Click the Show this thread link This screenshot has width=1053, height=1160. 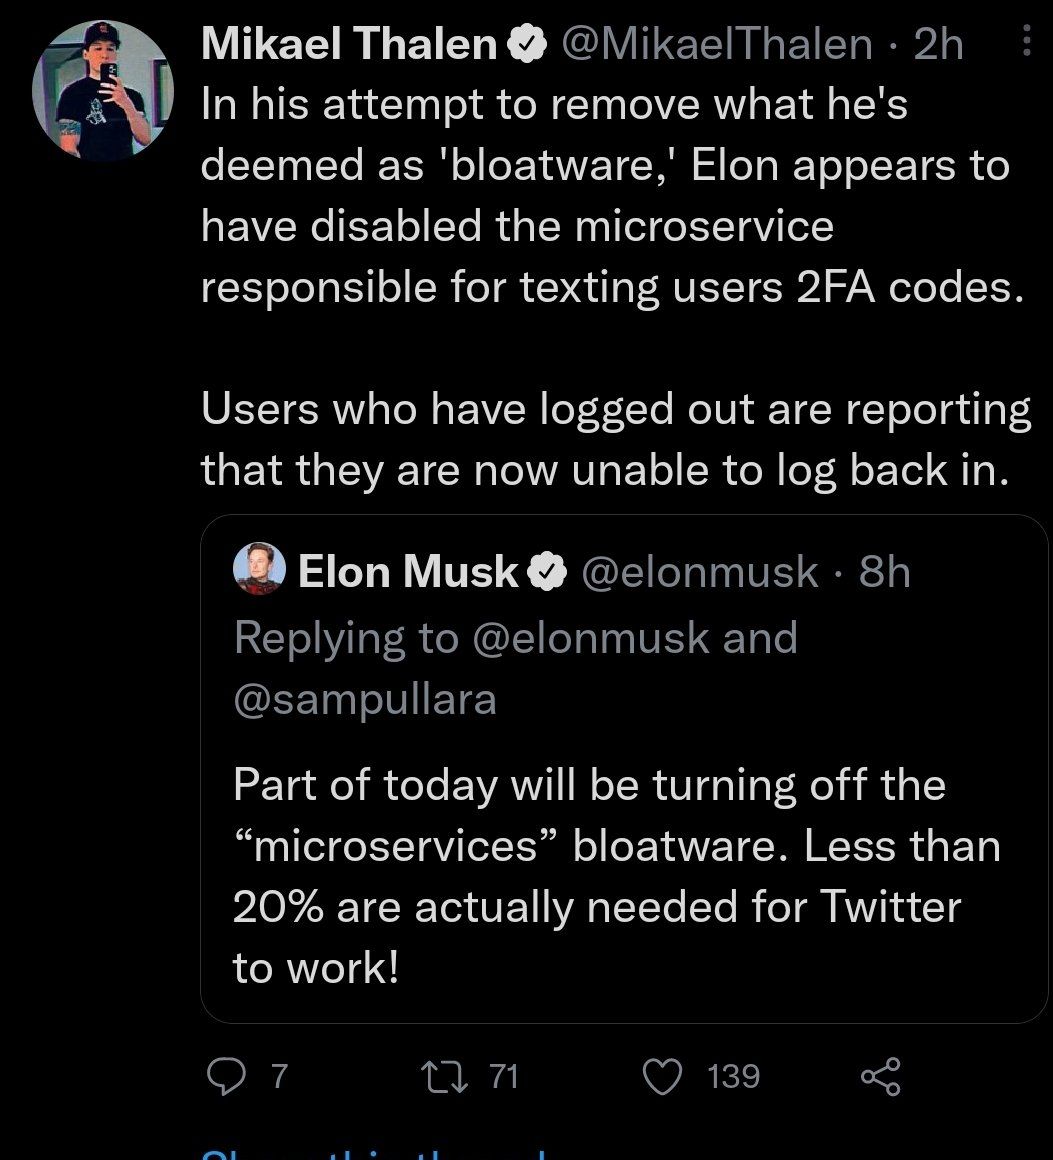[x=330, y=1155]
